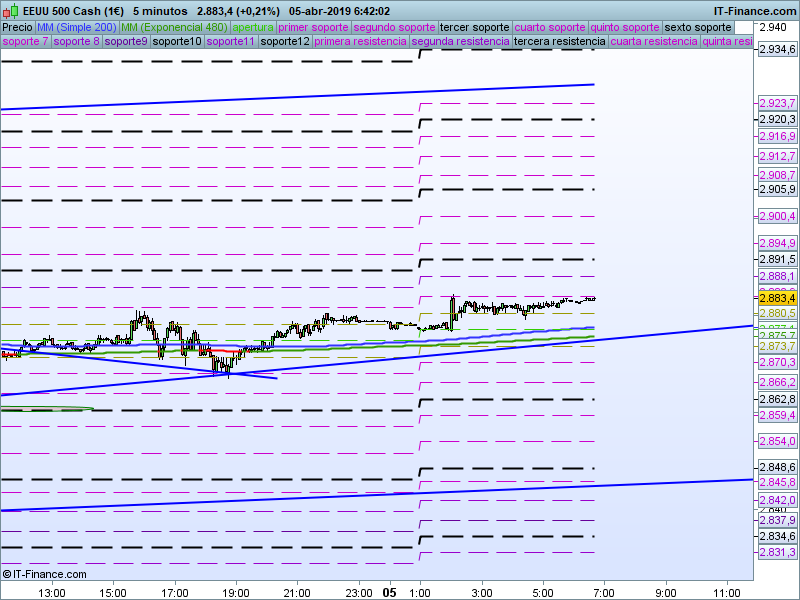Select the primer soporte label
The height and width of the screenshot is (600, 800).
pos(313,28)
